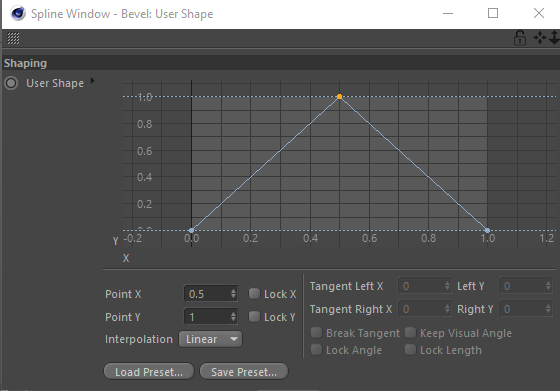
Task: Click the Tangent Left X label
Action: tap(346, 286)
